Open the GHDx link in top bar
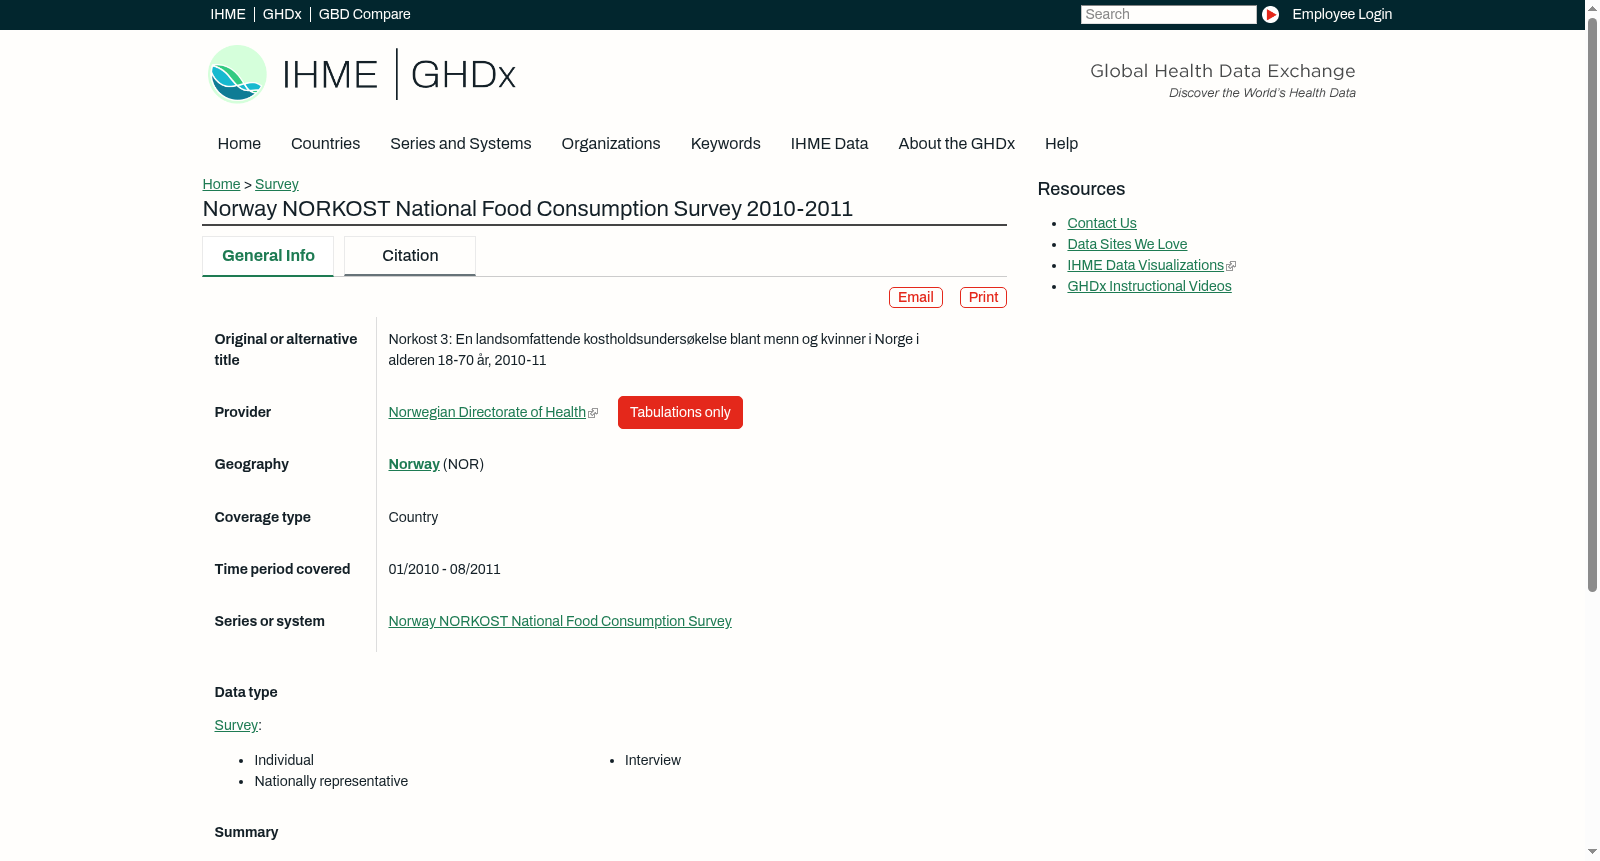The image size is (1600, 861). point(282,14)
